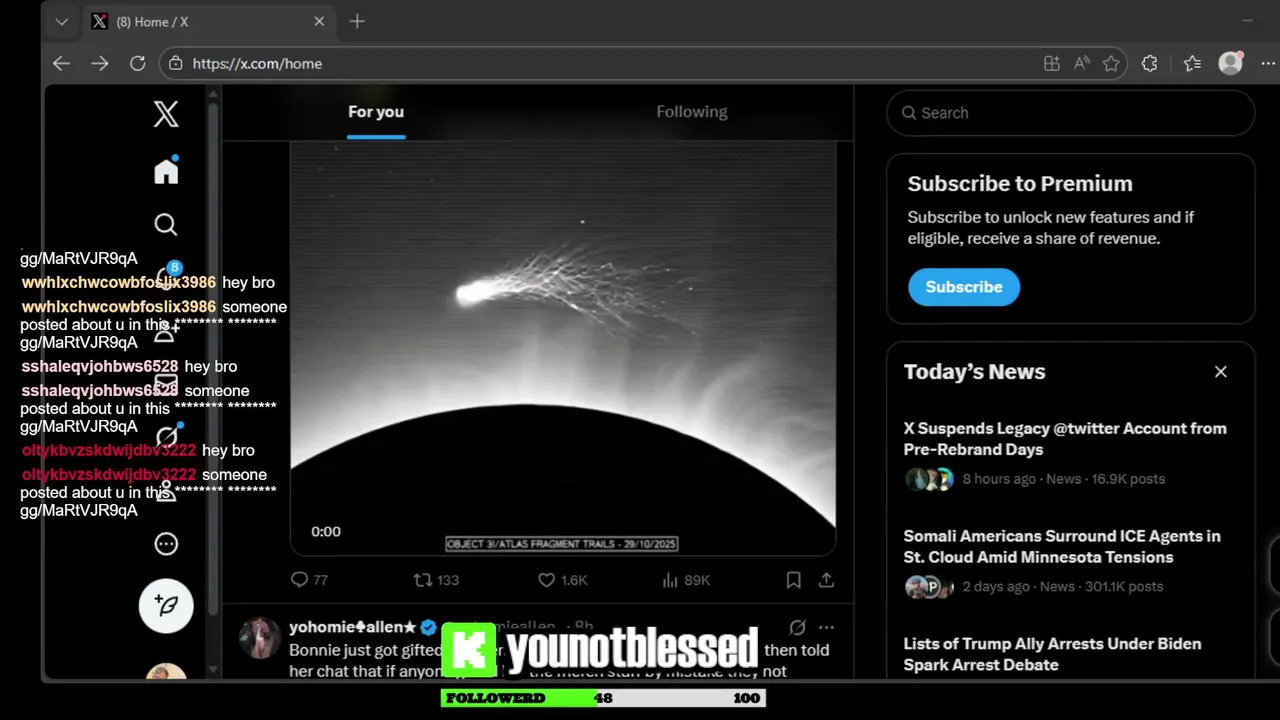Close the Home / X browser tab
The image size is (1280, 720).
click(319, 21)
